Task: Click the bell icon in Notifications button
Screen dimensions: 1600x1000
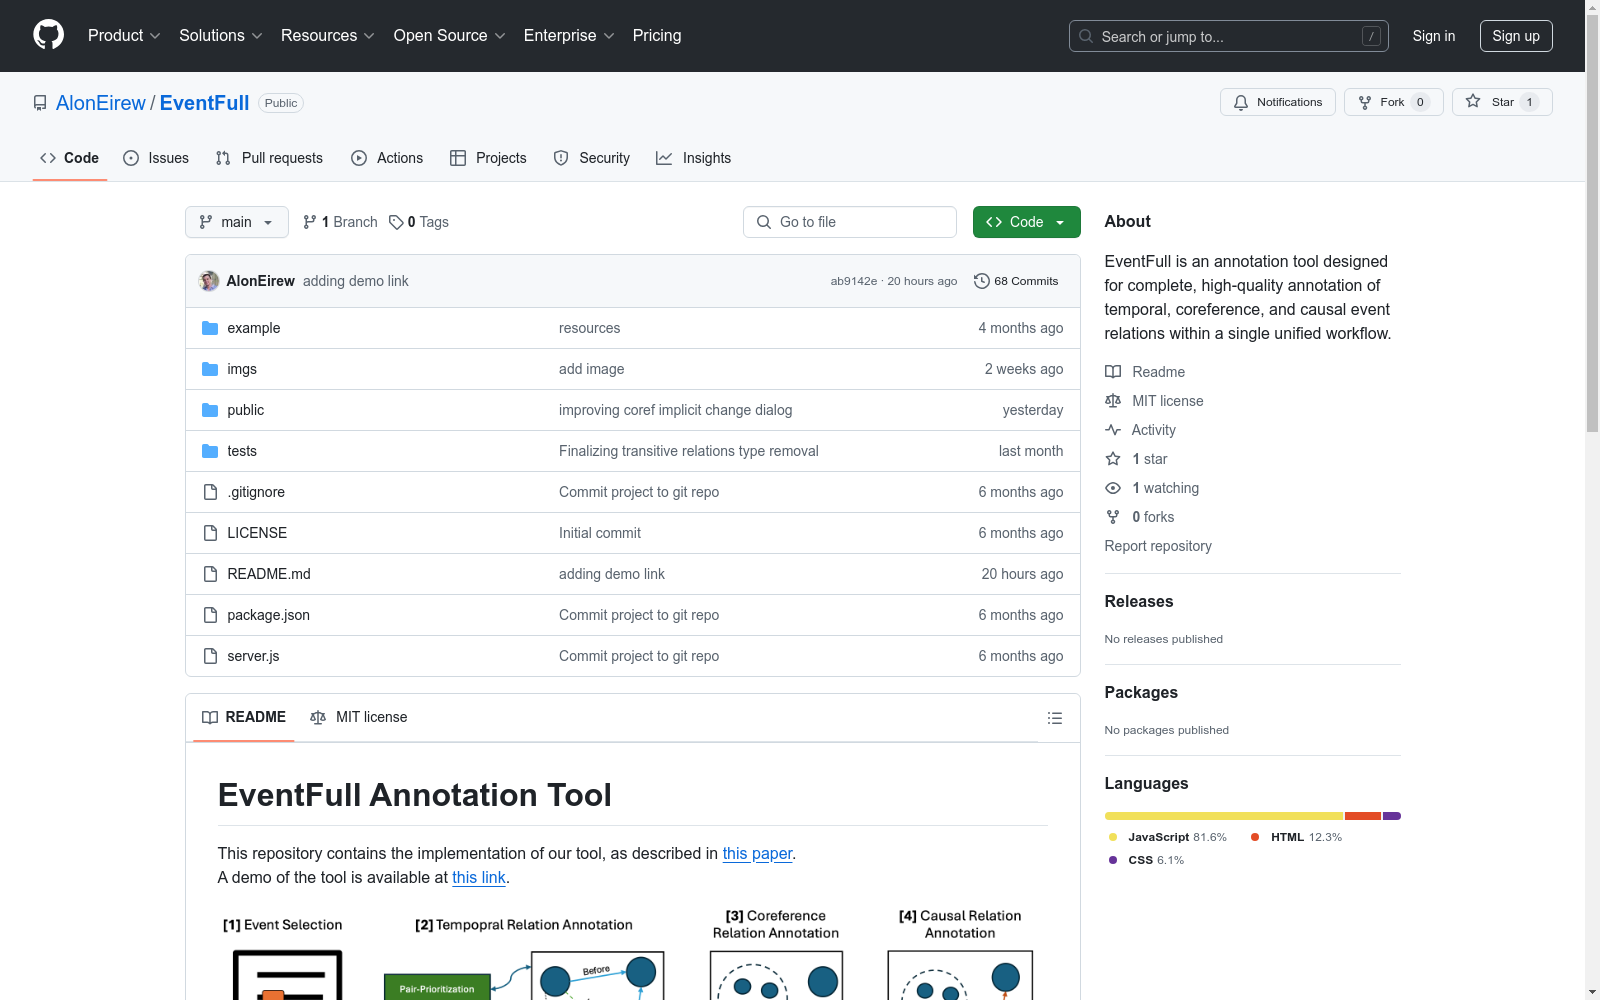Action: point(1241,102)
